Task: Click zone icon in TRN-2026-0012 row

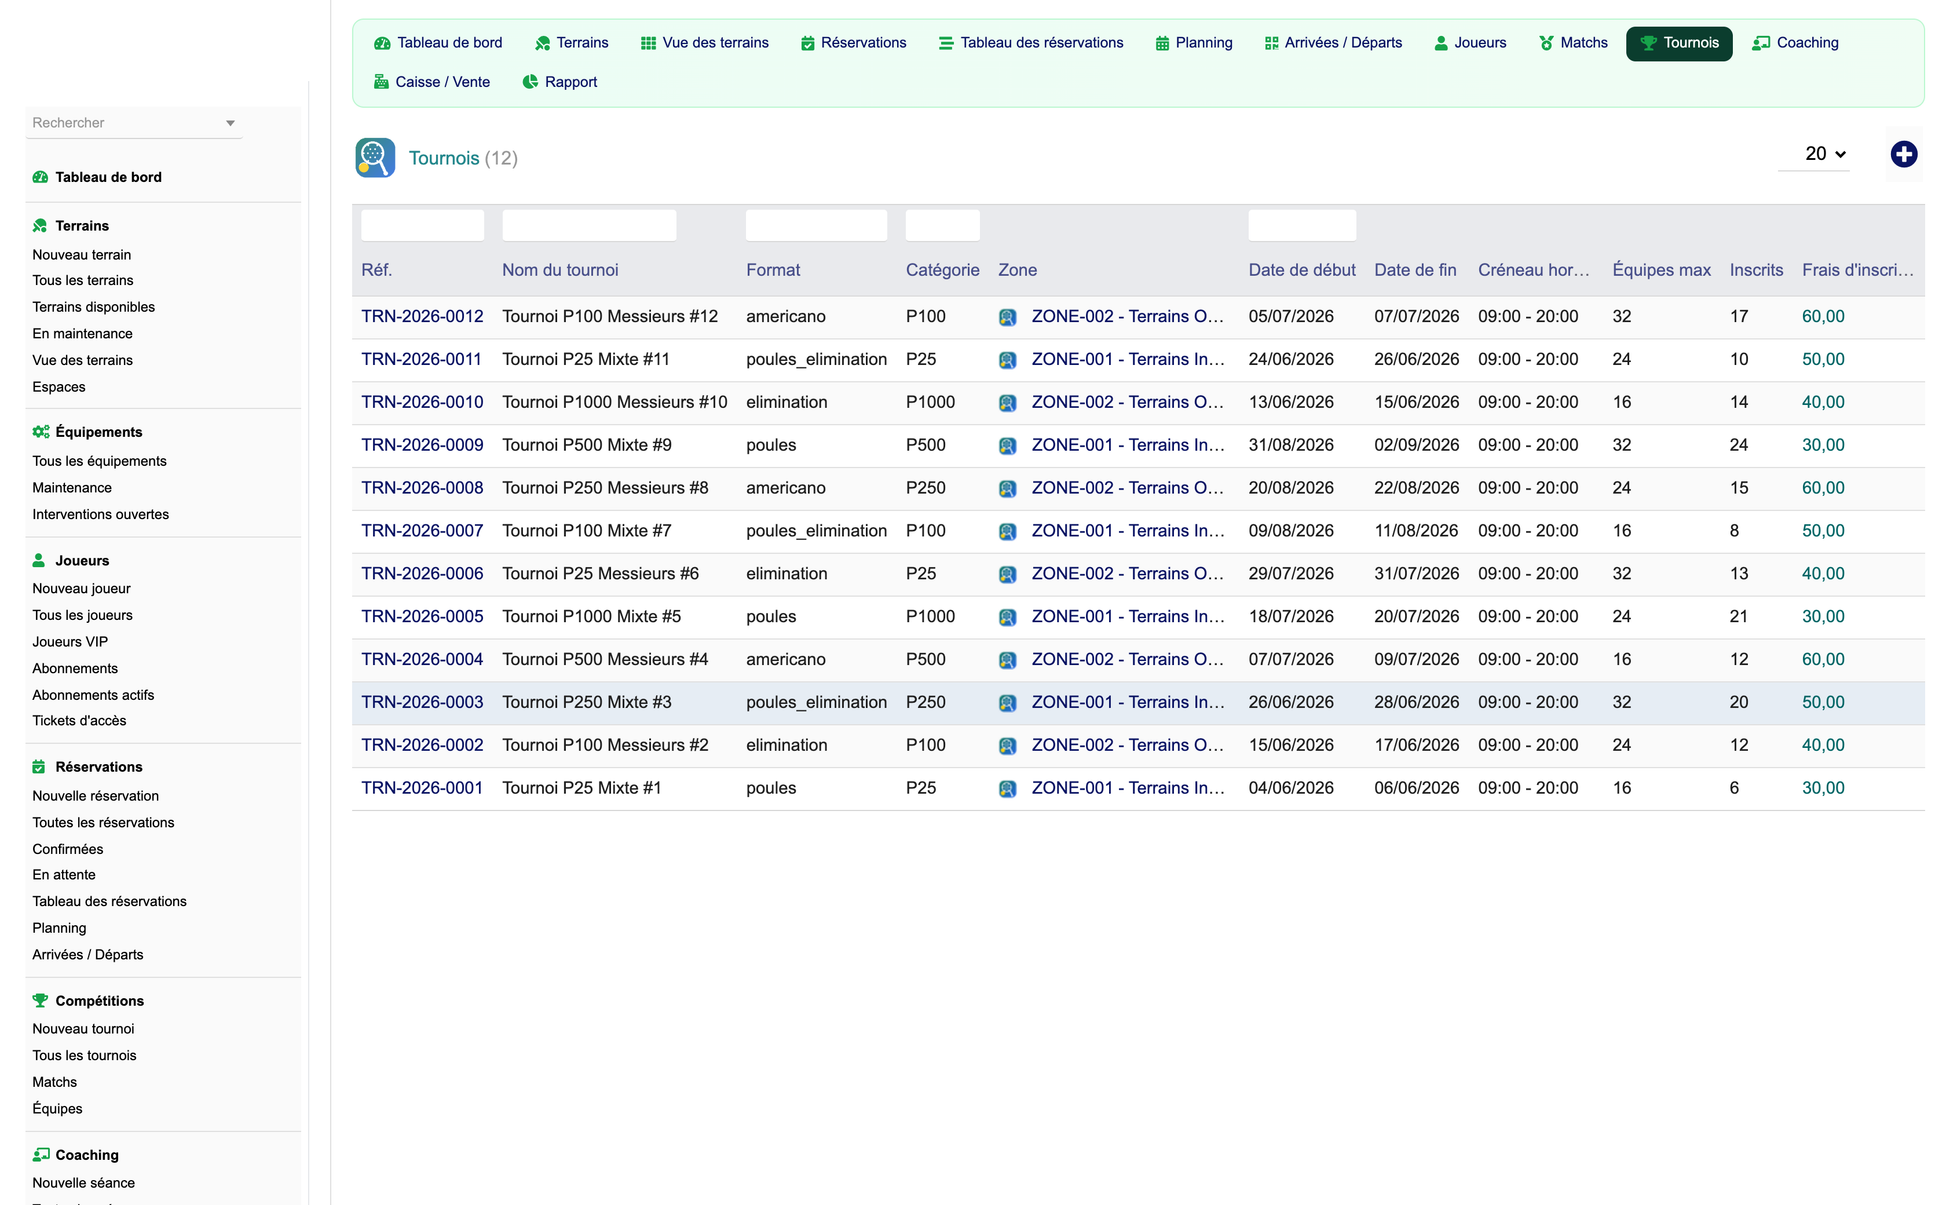Action: [1007, 317]
